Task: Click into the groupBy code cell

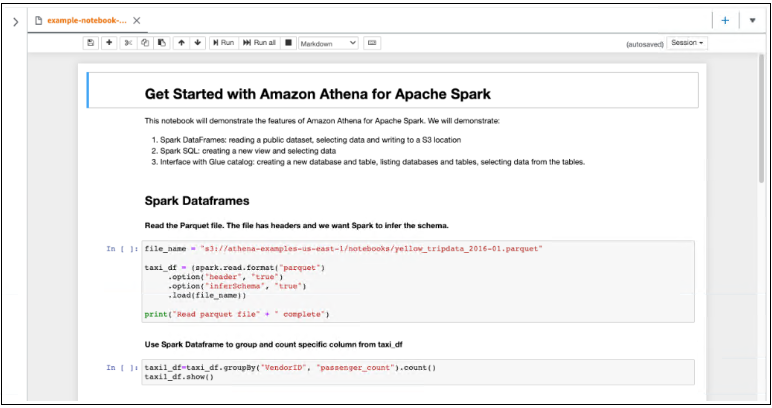Action: point(418,372)
